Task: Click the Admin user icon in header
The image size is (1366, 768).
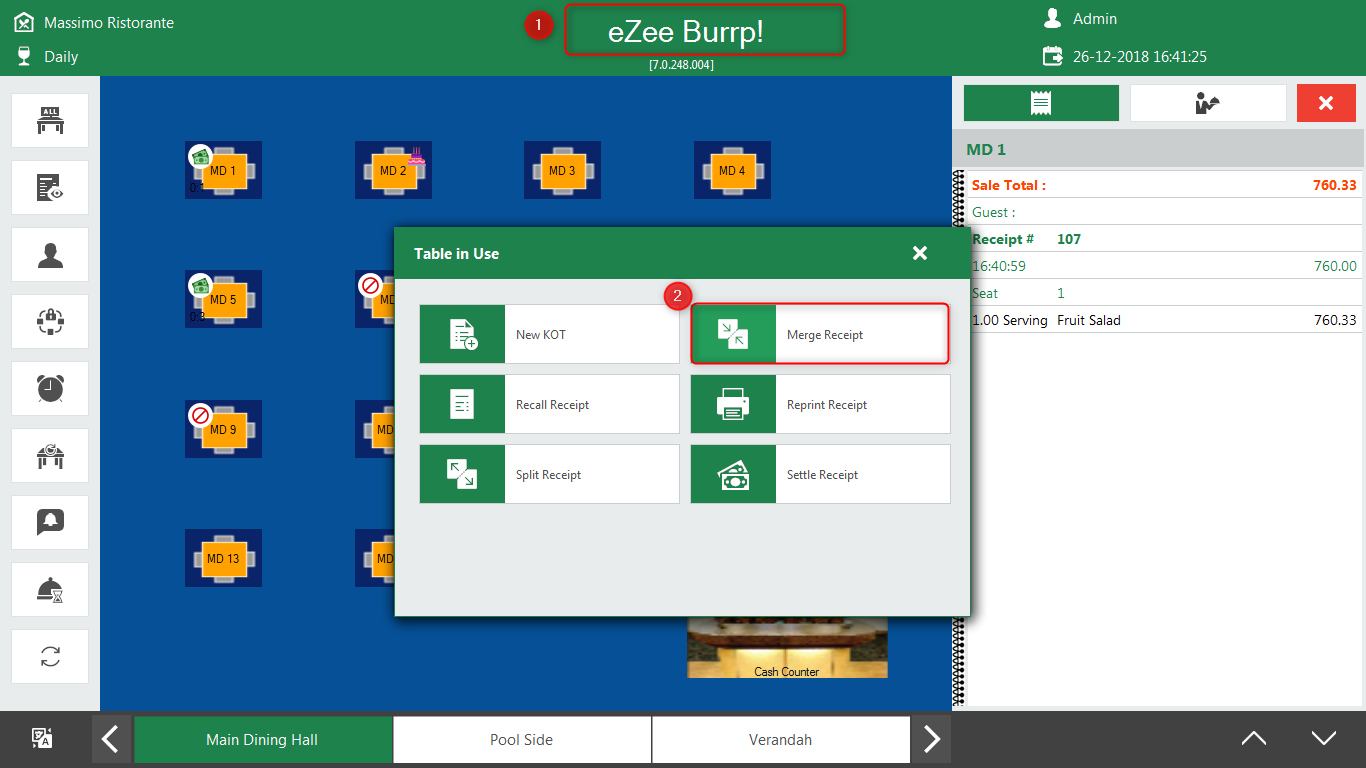Action: 1052,18
